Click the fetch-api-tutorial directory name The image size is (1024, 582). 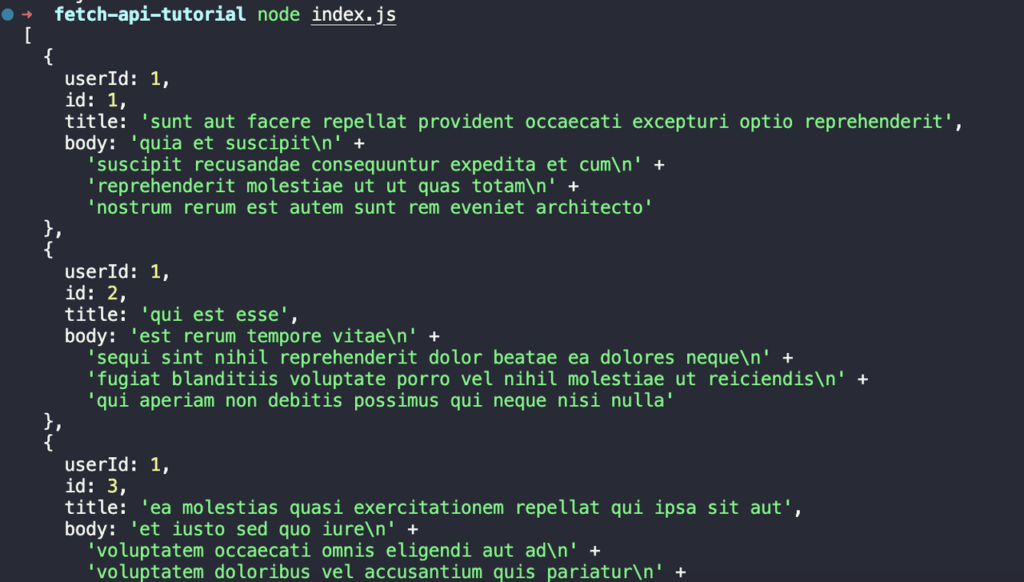click(x=150, y=14)
